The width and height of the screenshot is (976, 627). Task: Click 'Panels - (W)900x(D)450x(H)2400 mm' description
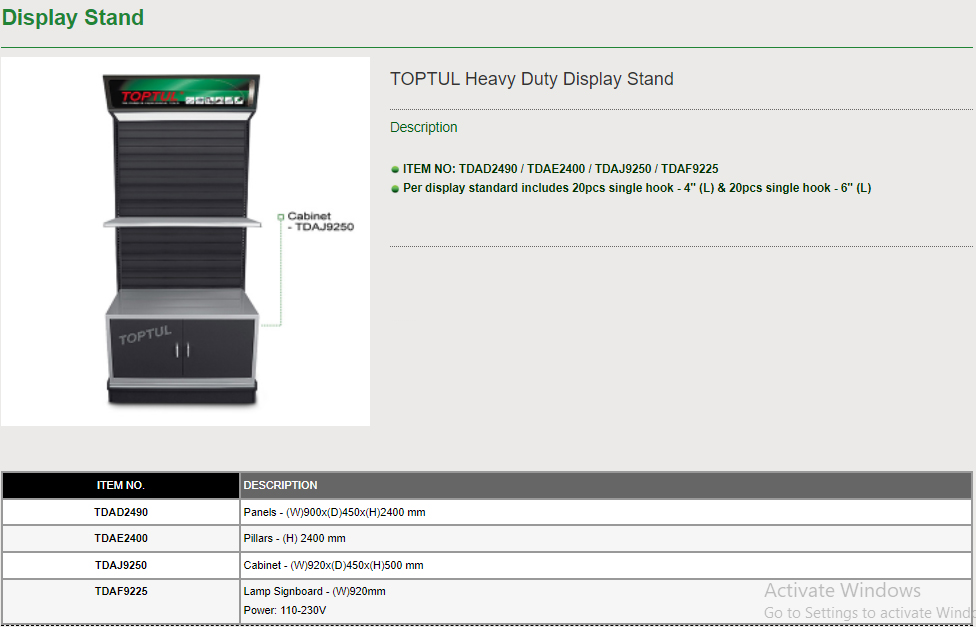[x=334, y=512]
